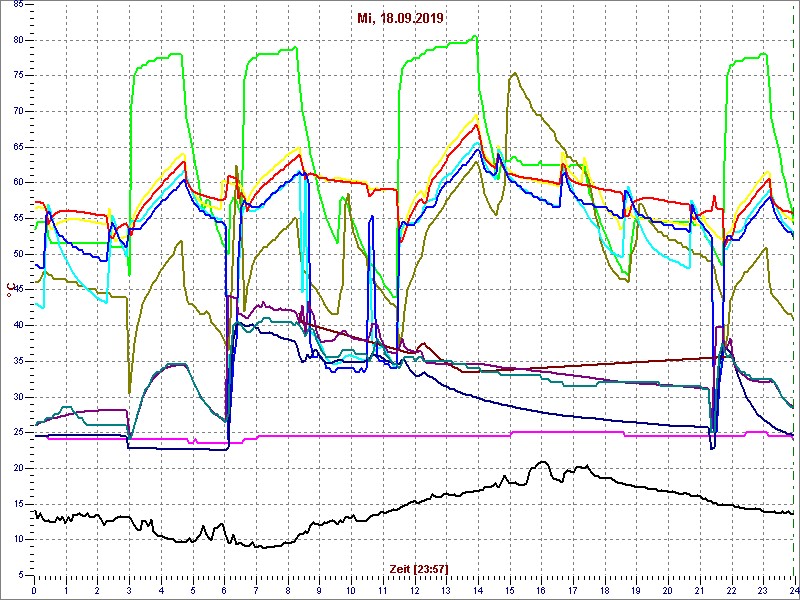Select the "Zeit [23:57]" time axis caption
This screenshot has height=600, width=800.
[x=419, y=568]
